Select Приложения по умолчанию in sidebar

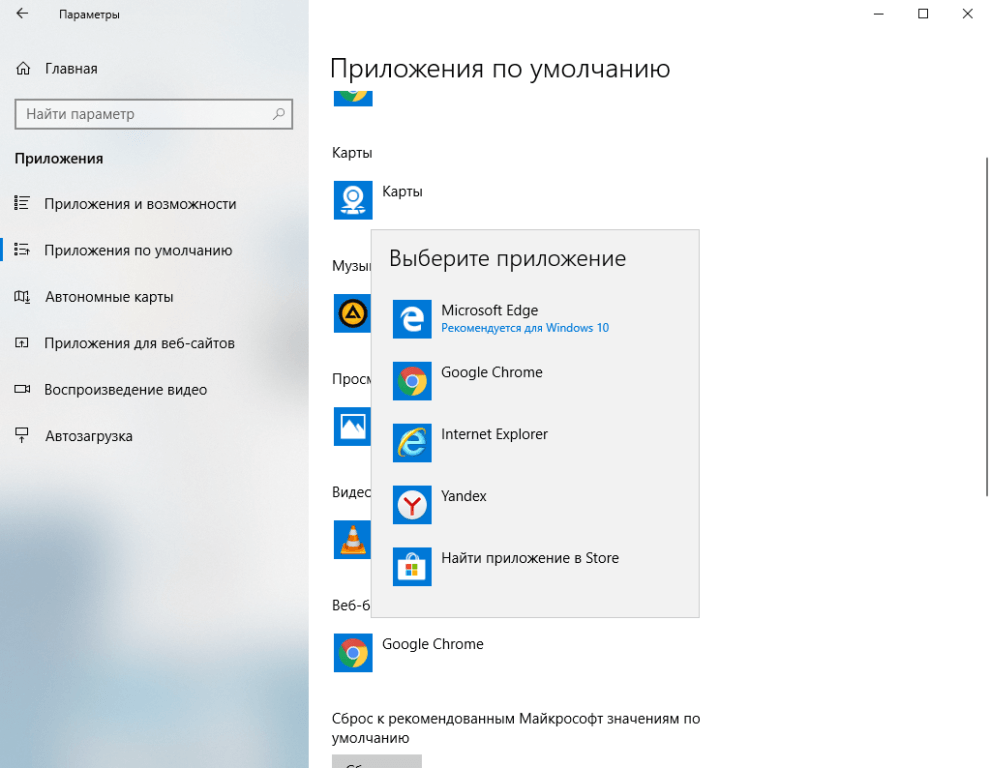pos(138,250)
